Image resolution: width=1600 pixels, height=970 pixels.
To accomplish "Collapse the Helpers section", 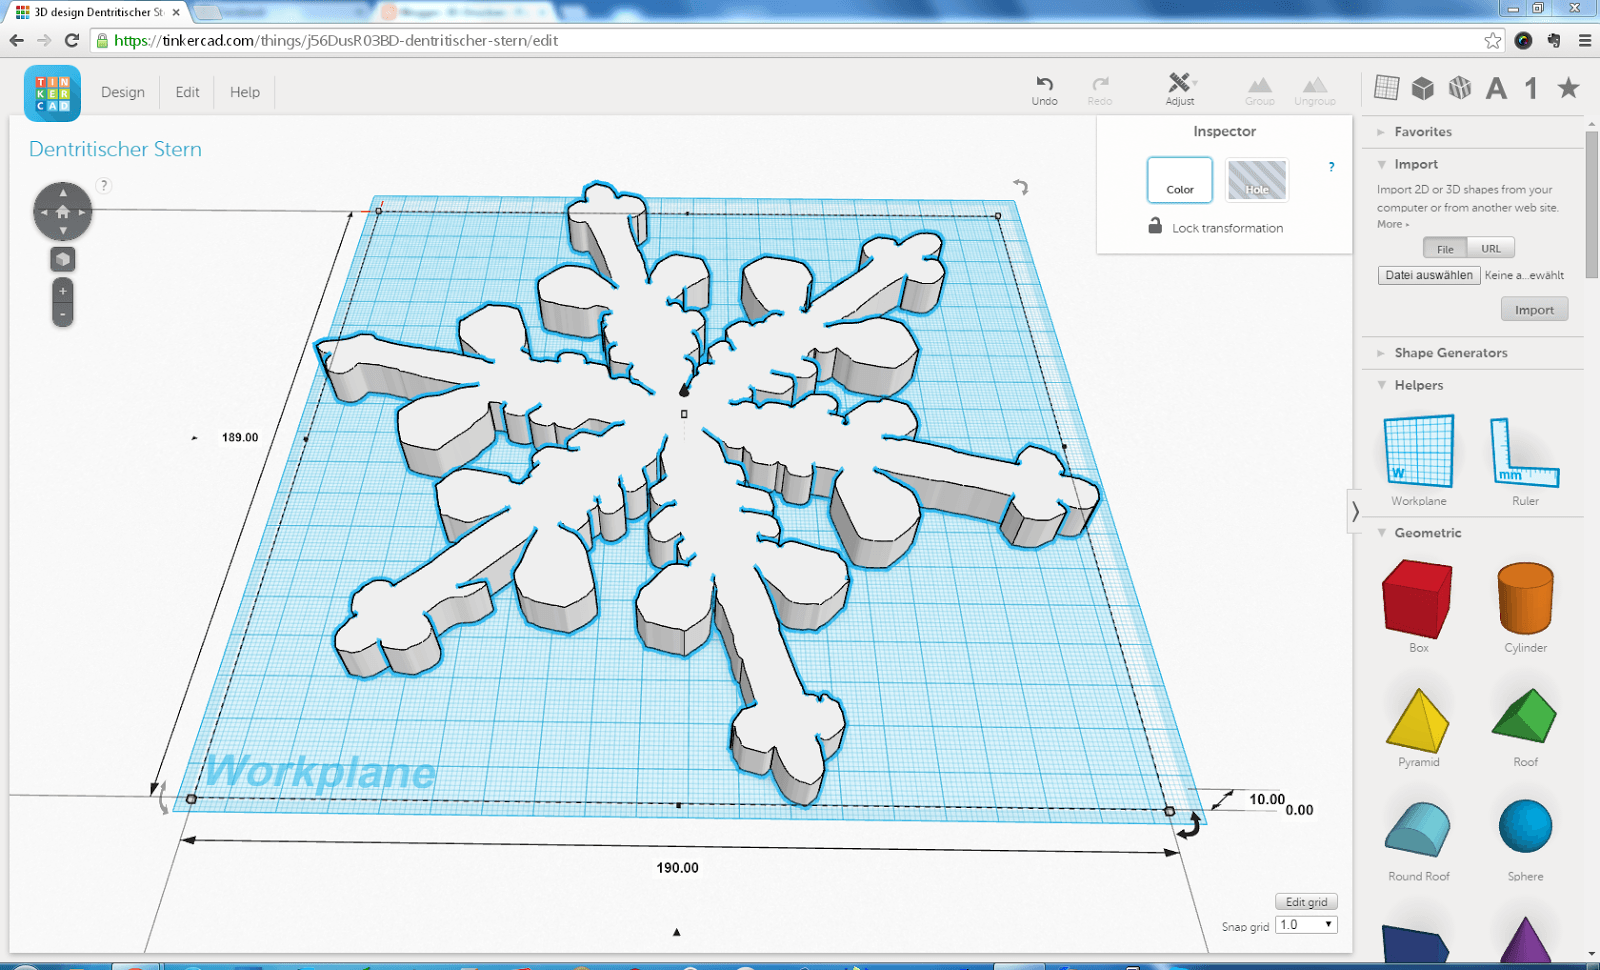I will [x=1417, y=385].
